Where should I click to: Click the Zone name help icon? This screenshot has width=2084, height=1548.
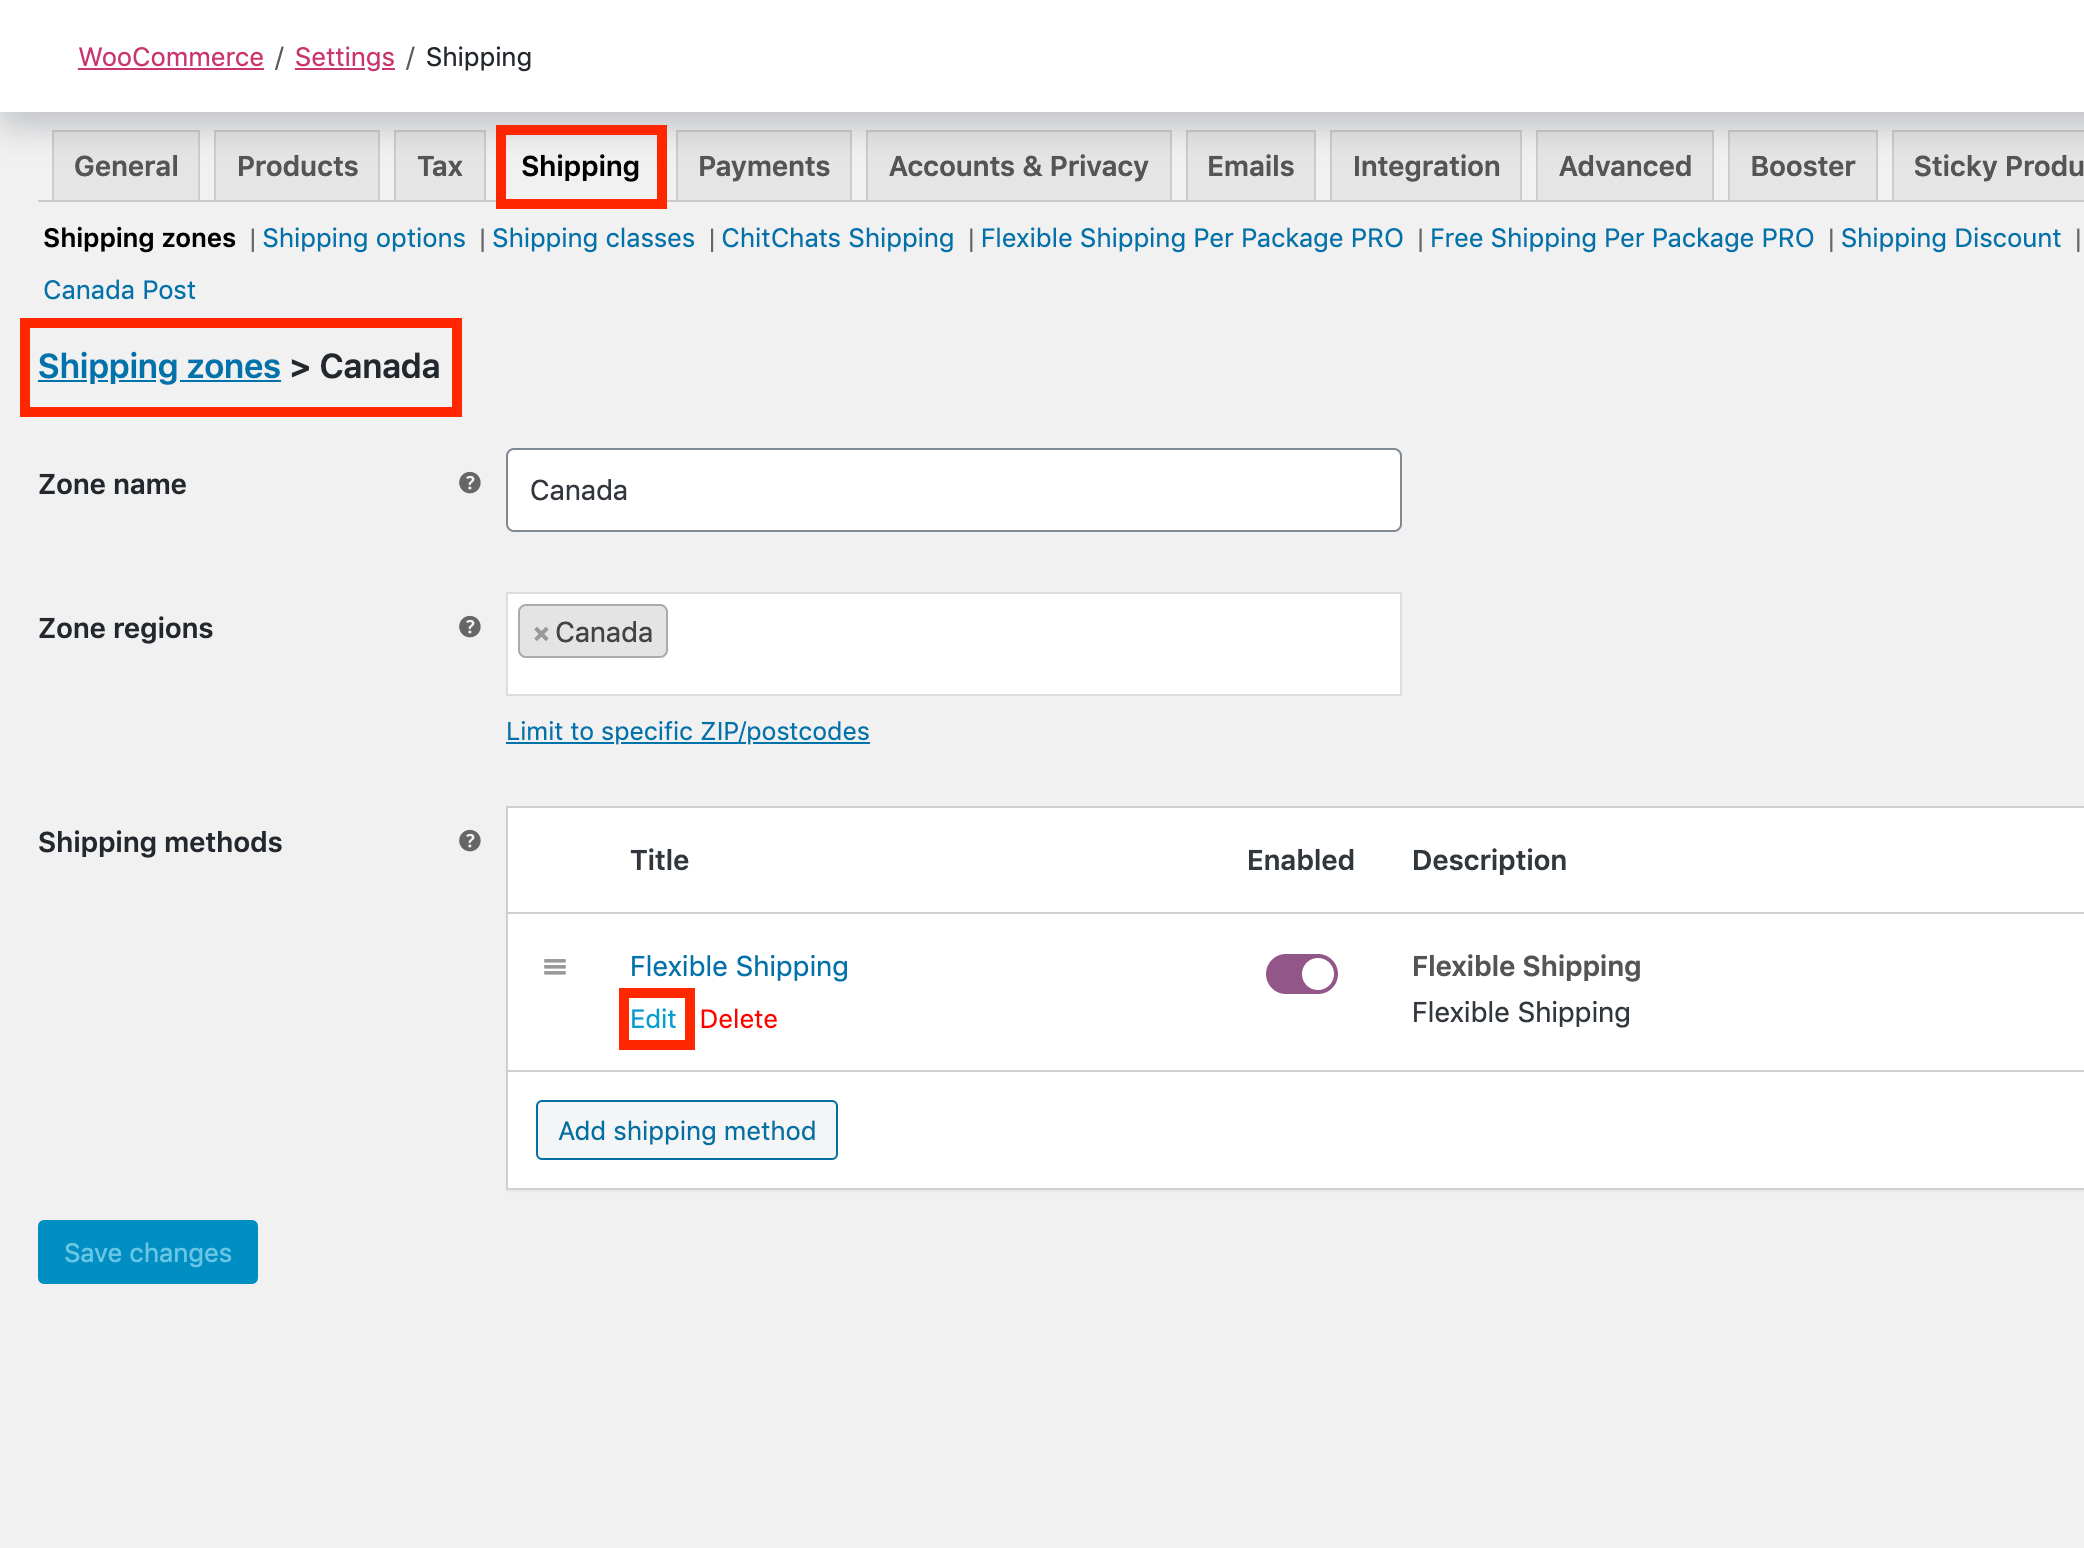470,483
